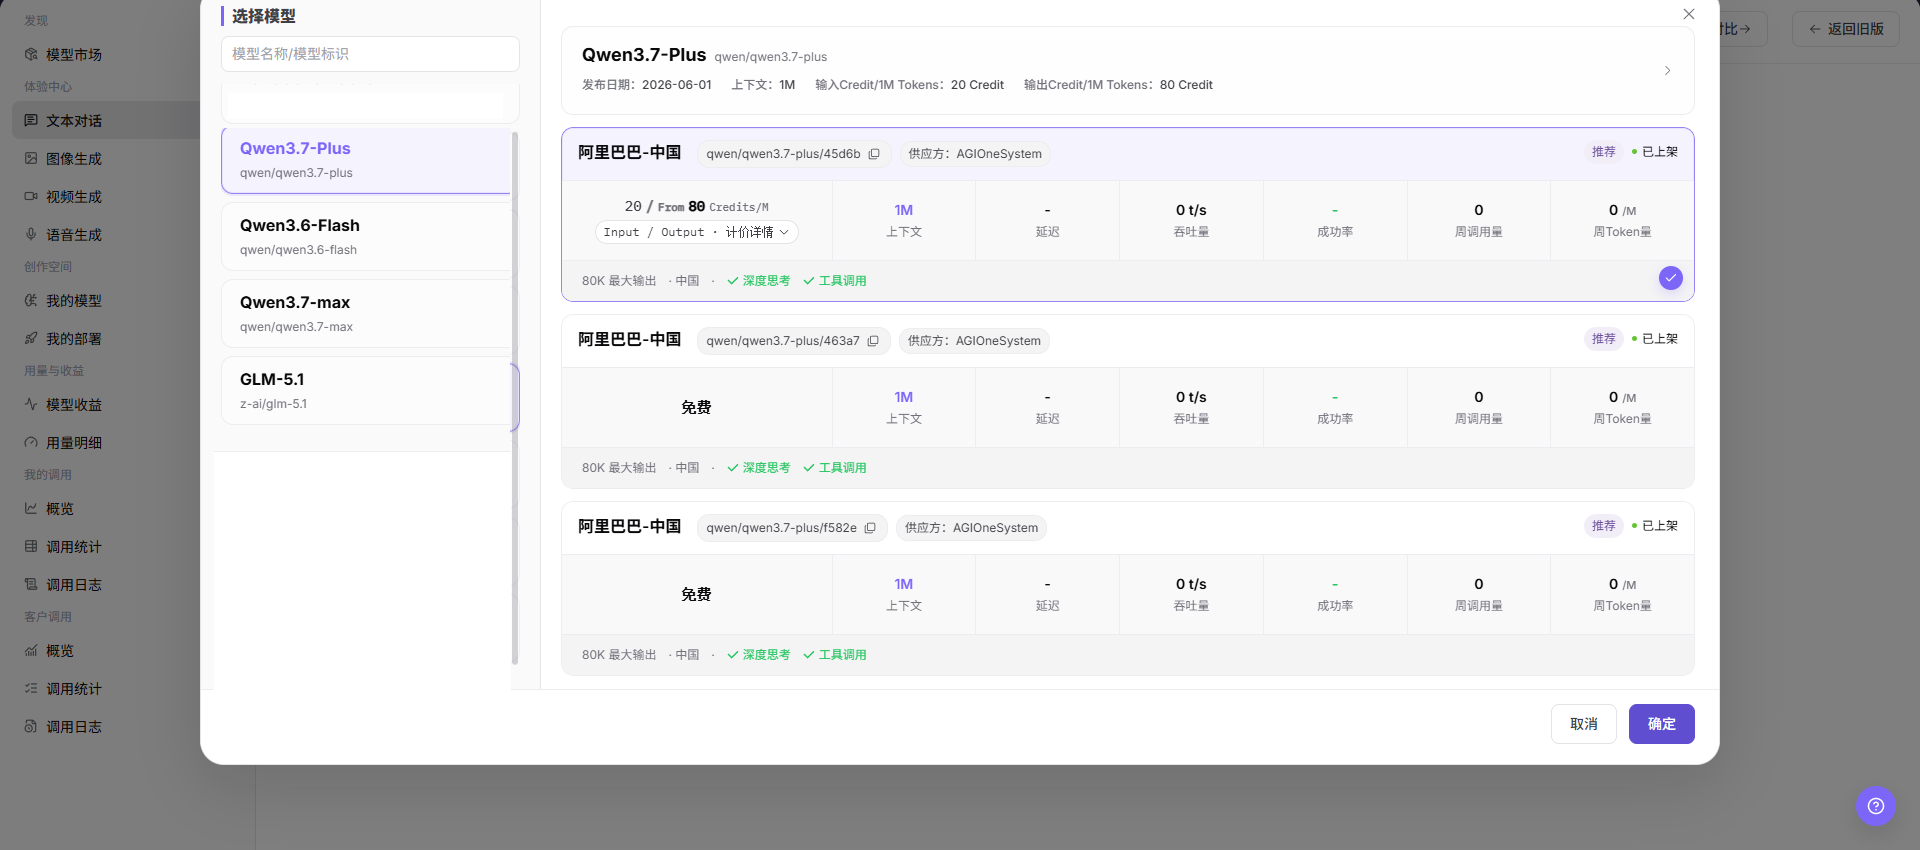The height and width of the screenshot is (850, 1920).
Task: Click the 模型收益 pulse icon
Action: point(31,405)
